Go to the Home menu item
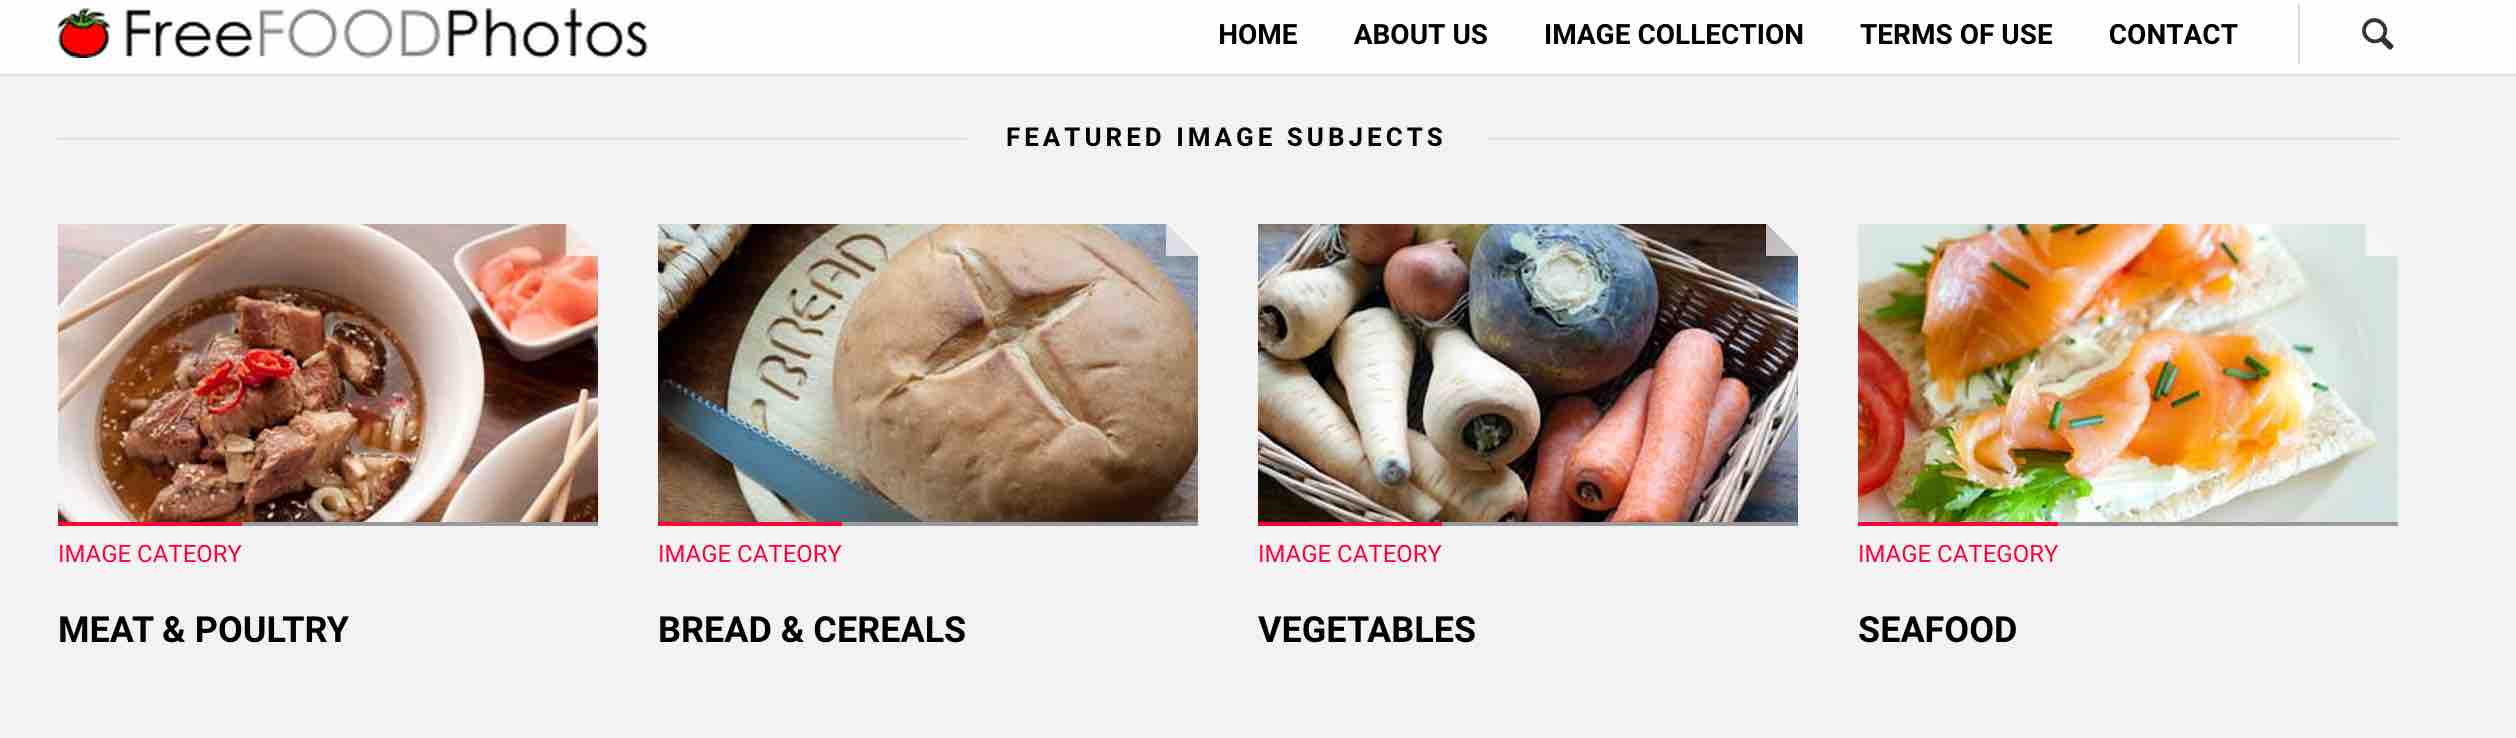 point(1257,35)
